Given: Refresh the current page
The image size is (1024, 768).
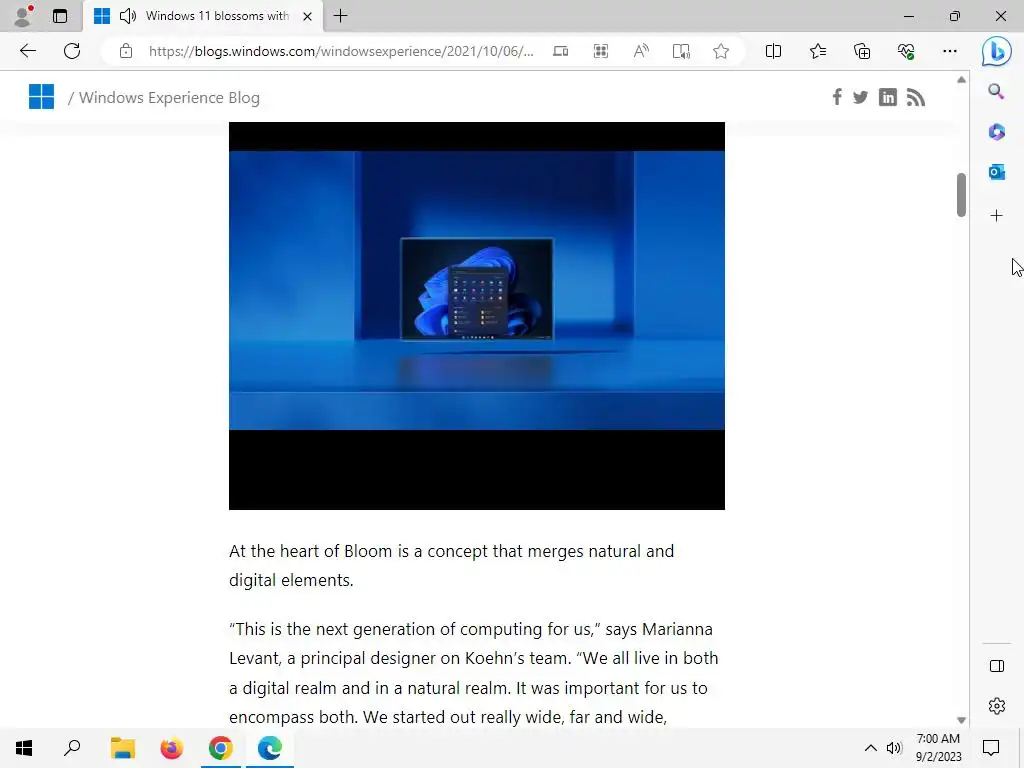Looking at the screenshot, I should point(72,51).
